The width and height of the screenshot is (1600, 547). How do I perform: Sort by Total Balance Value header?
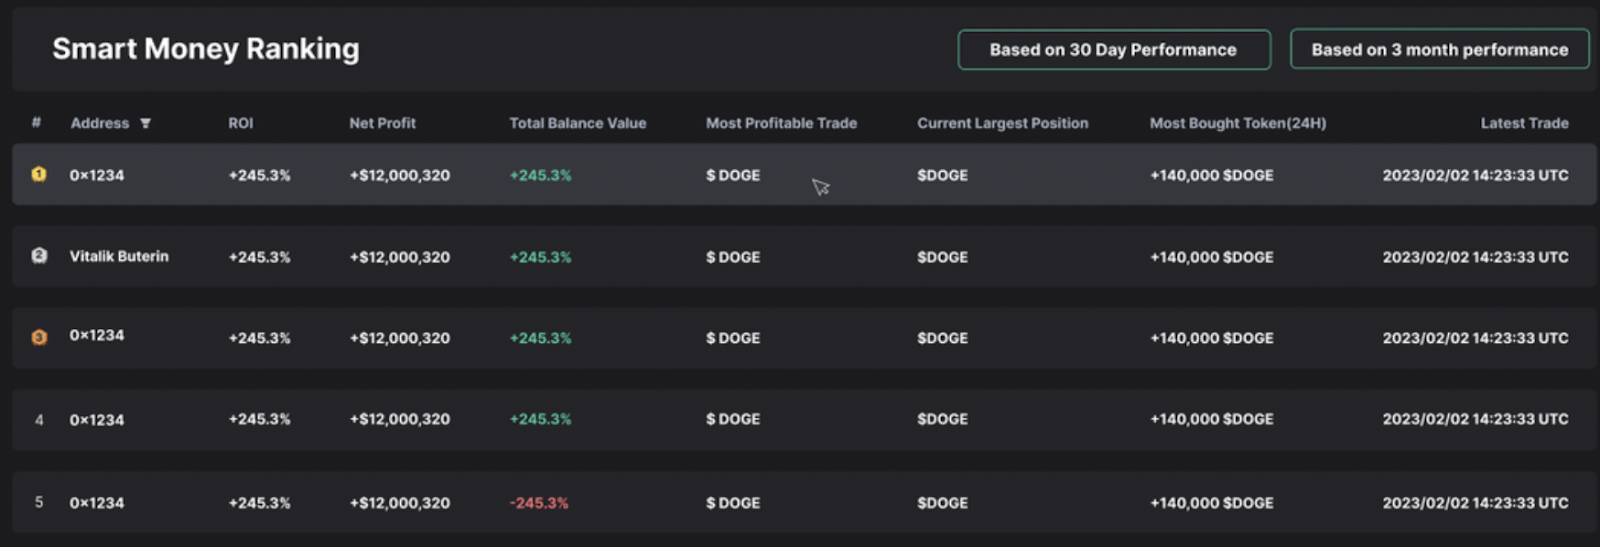tap(577, 123)
